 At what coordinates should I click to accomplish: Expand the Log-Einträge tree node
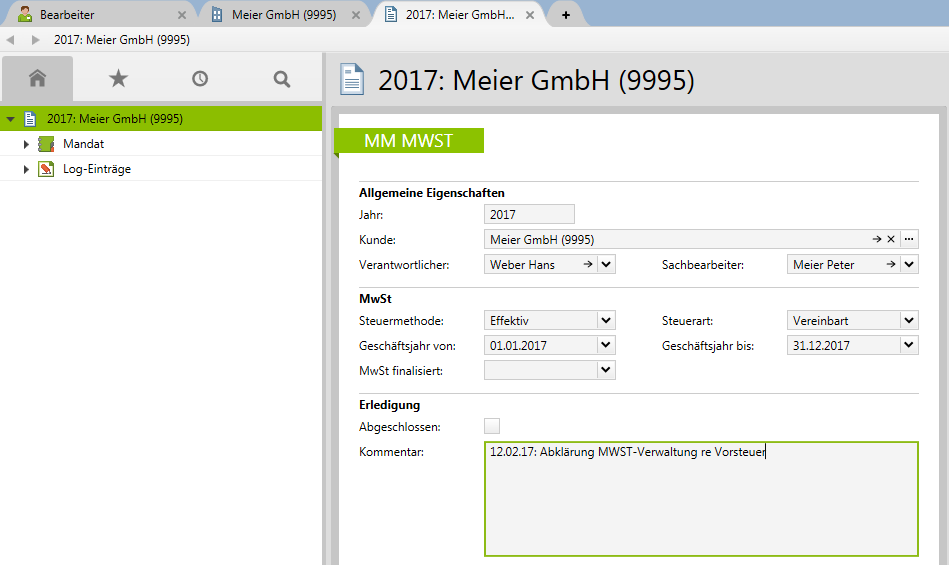point(26,169)
